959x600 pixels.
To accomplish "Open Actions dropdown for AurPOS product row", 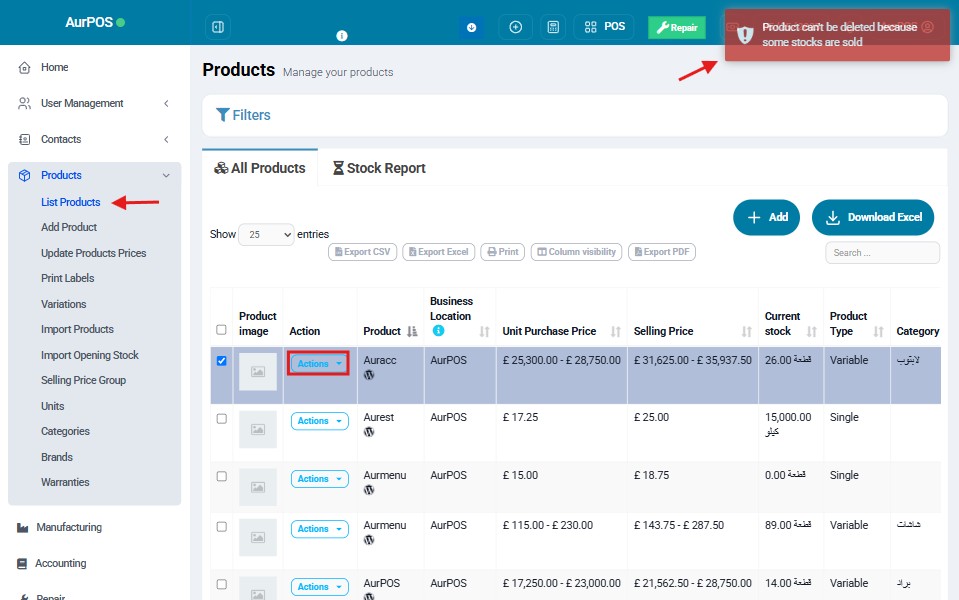I will 319,587.
